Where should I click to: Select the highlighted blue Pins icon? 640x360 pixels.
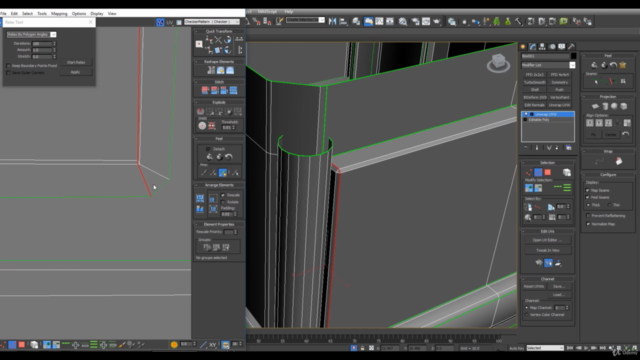pos(222,173)
